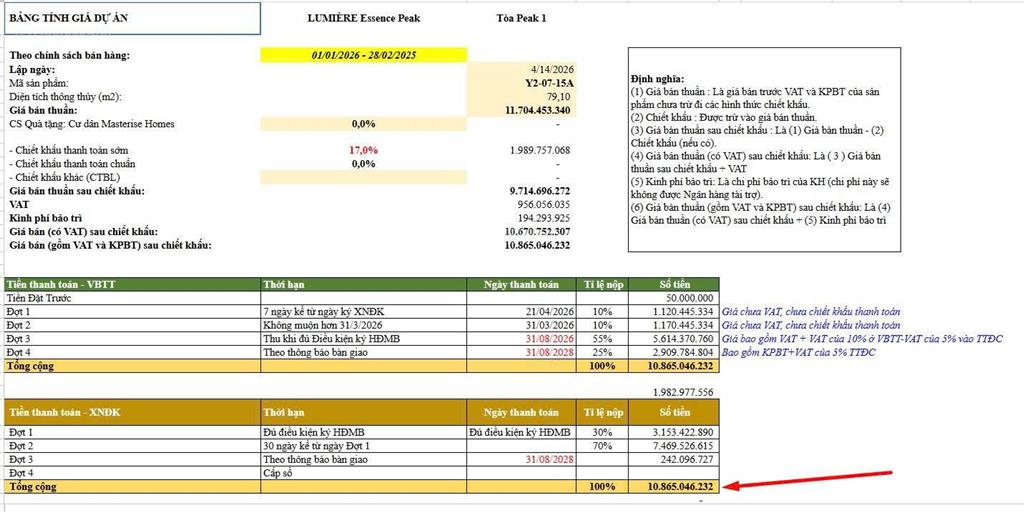Click the 25% ratio cell
The image size is (1024, 512).
point(602,353)
